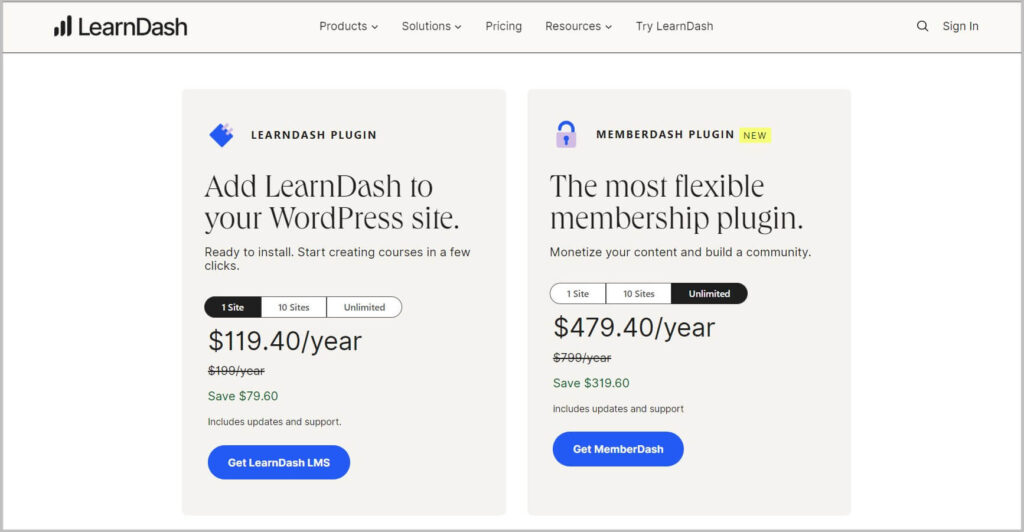Choose Unlimited sites for LearnDash plugin

[x=364, y=307]
